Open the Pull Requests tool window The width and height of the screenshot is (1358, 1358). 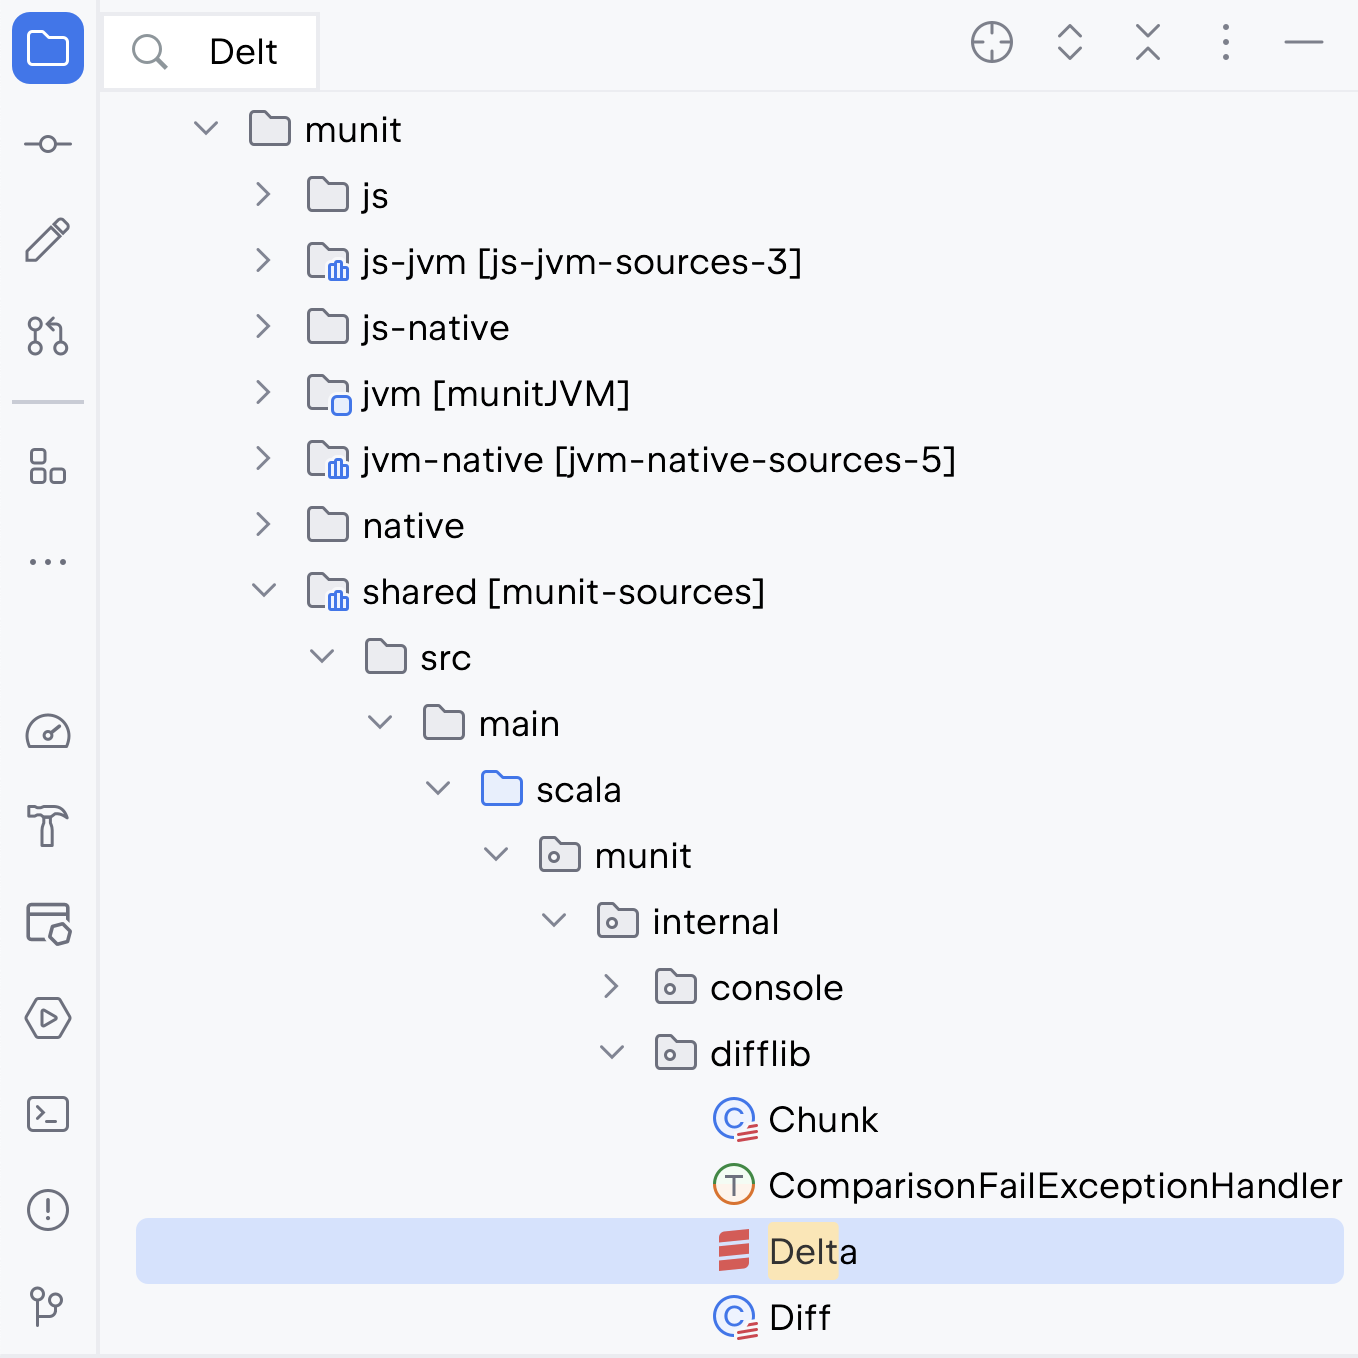[48, 336]
